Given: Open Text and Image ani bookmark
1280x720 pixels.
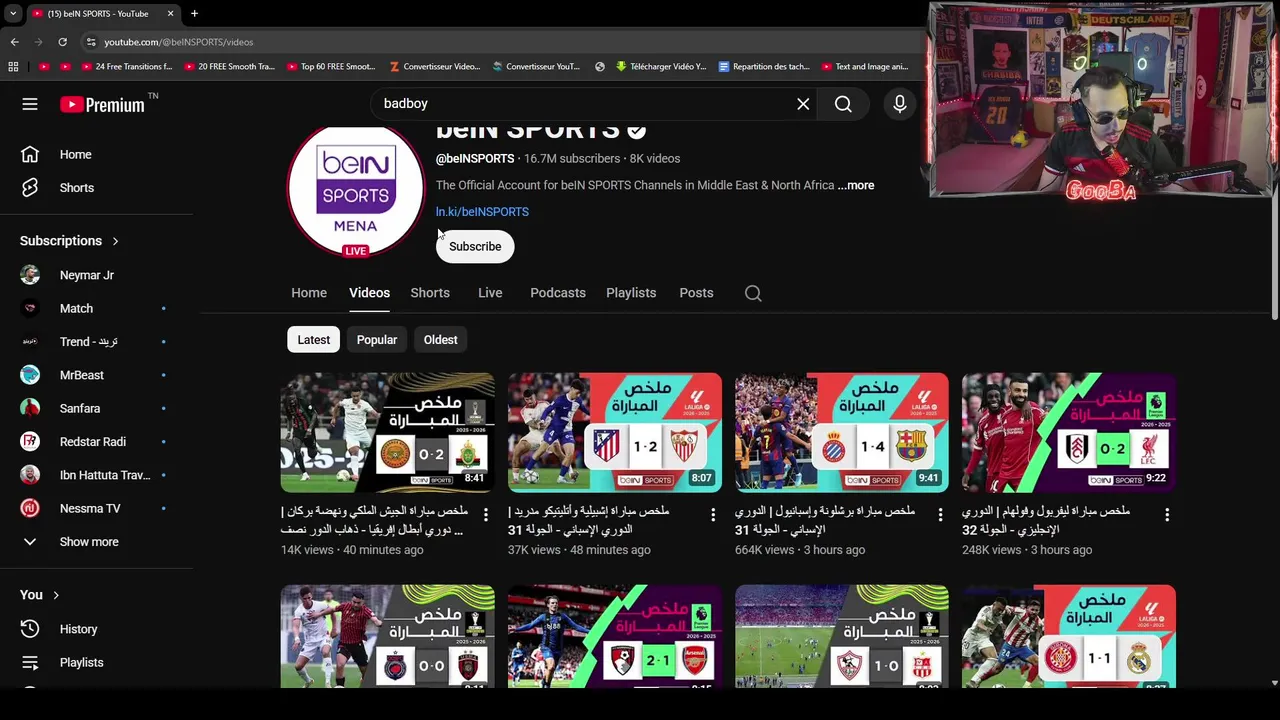Looking at the screenshot, I should pos(865,67).
